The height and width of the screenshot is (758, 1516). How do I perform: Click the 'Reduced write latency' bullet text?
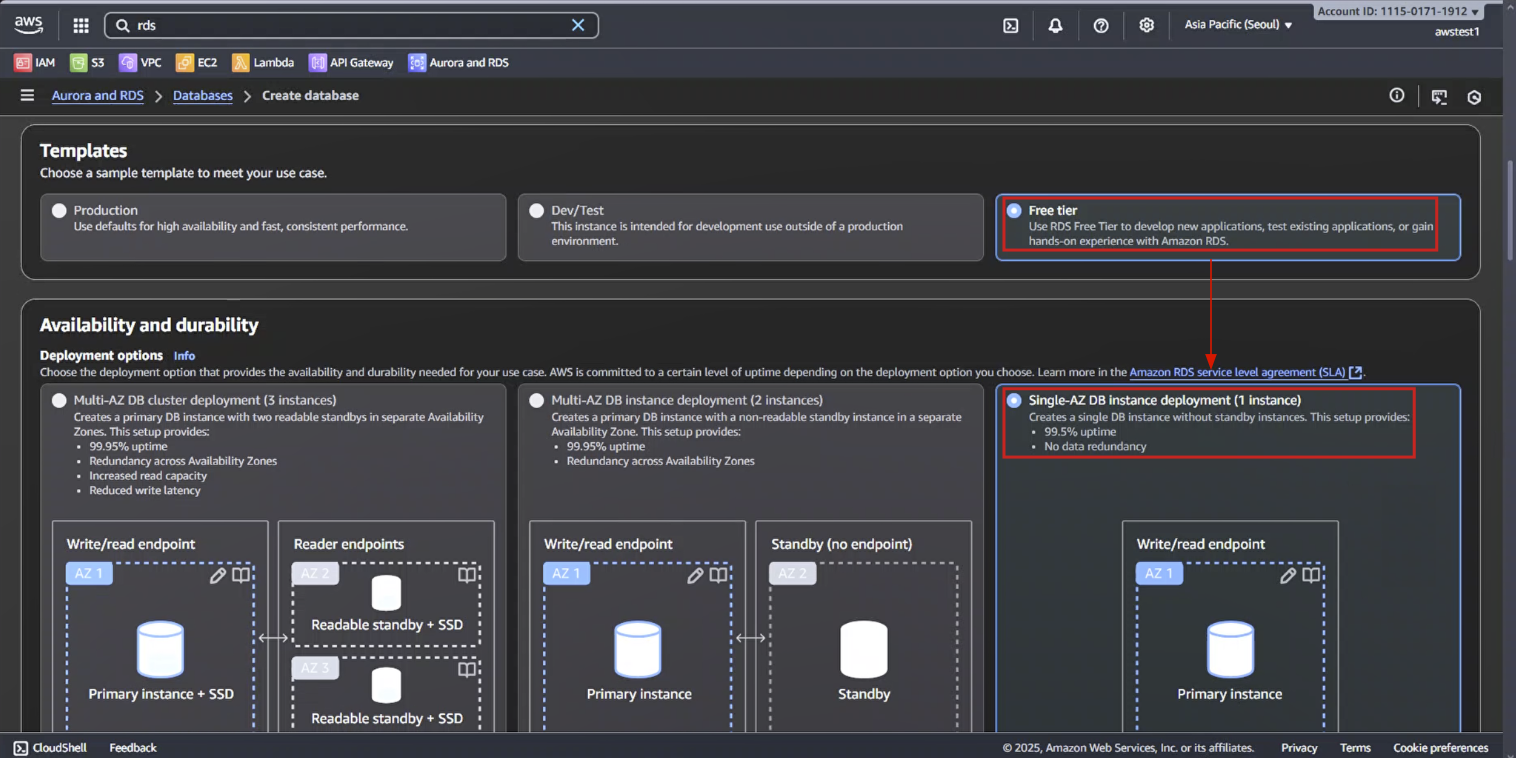pos(145,490)
